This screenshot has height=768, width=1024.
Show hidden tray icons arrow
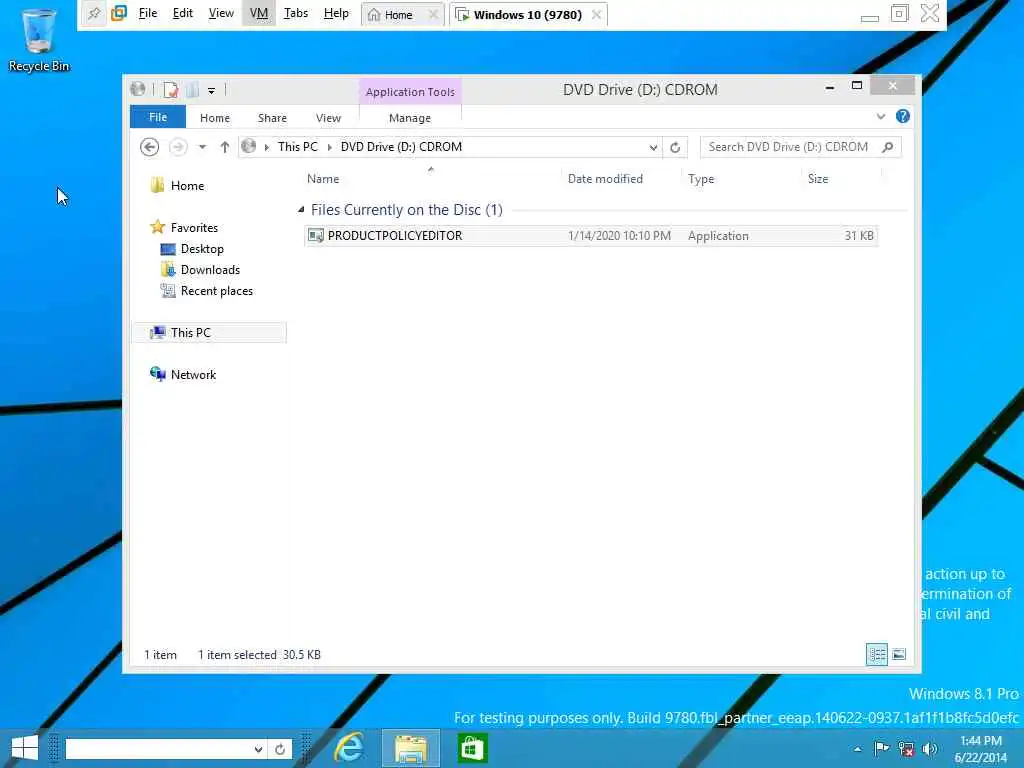[x=857, y=749]
